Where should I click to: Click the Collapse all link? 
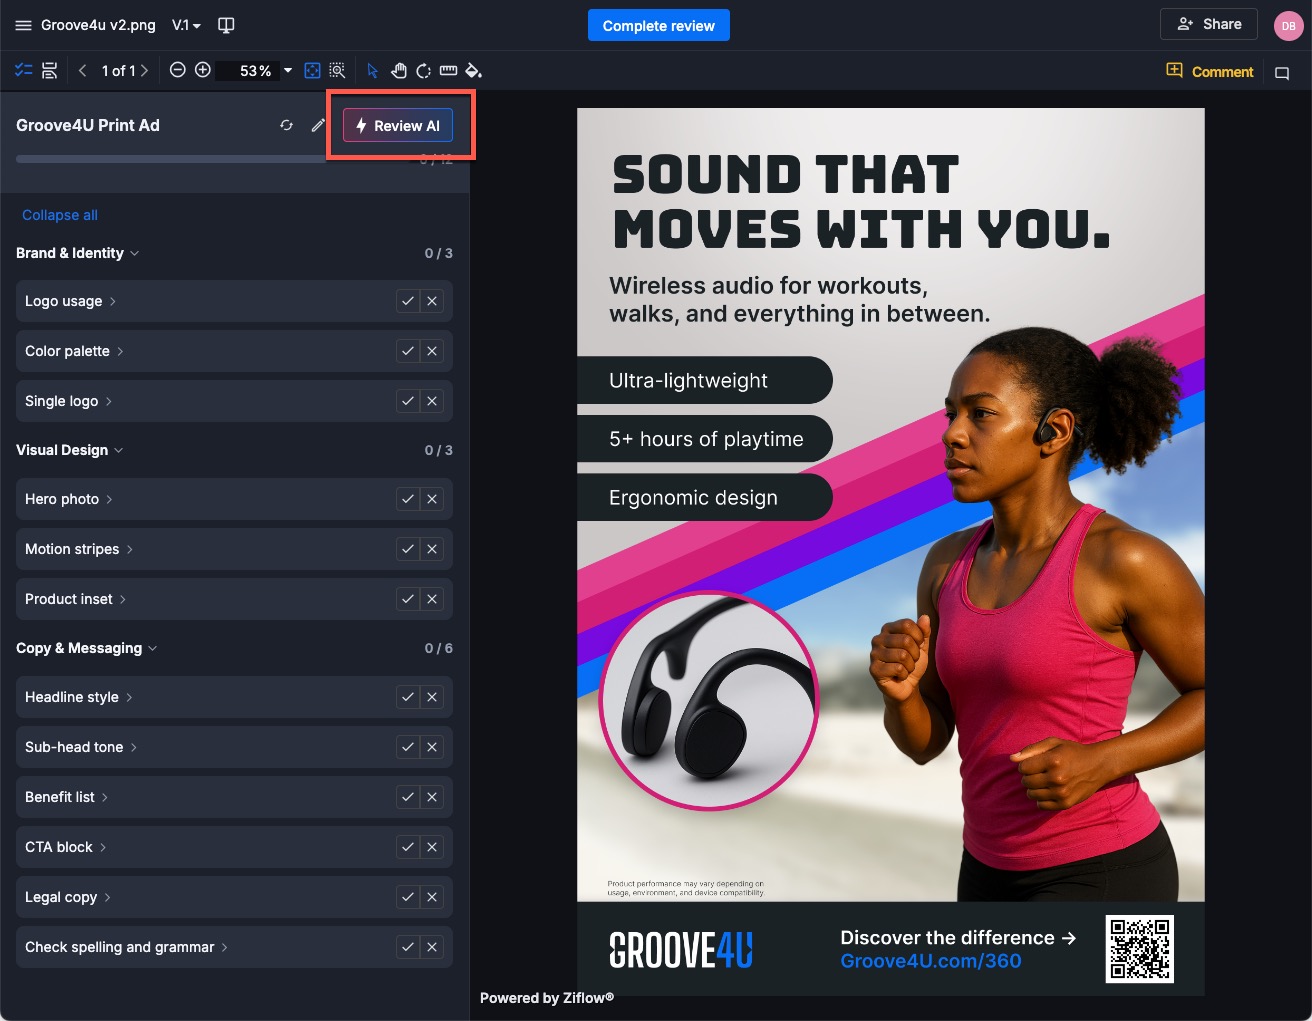[x=60, y=215]
